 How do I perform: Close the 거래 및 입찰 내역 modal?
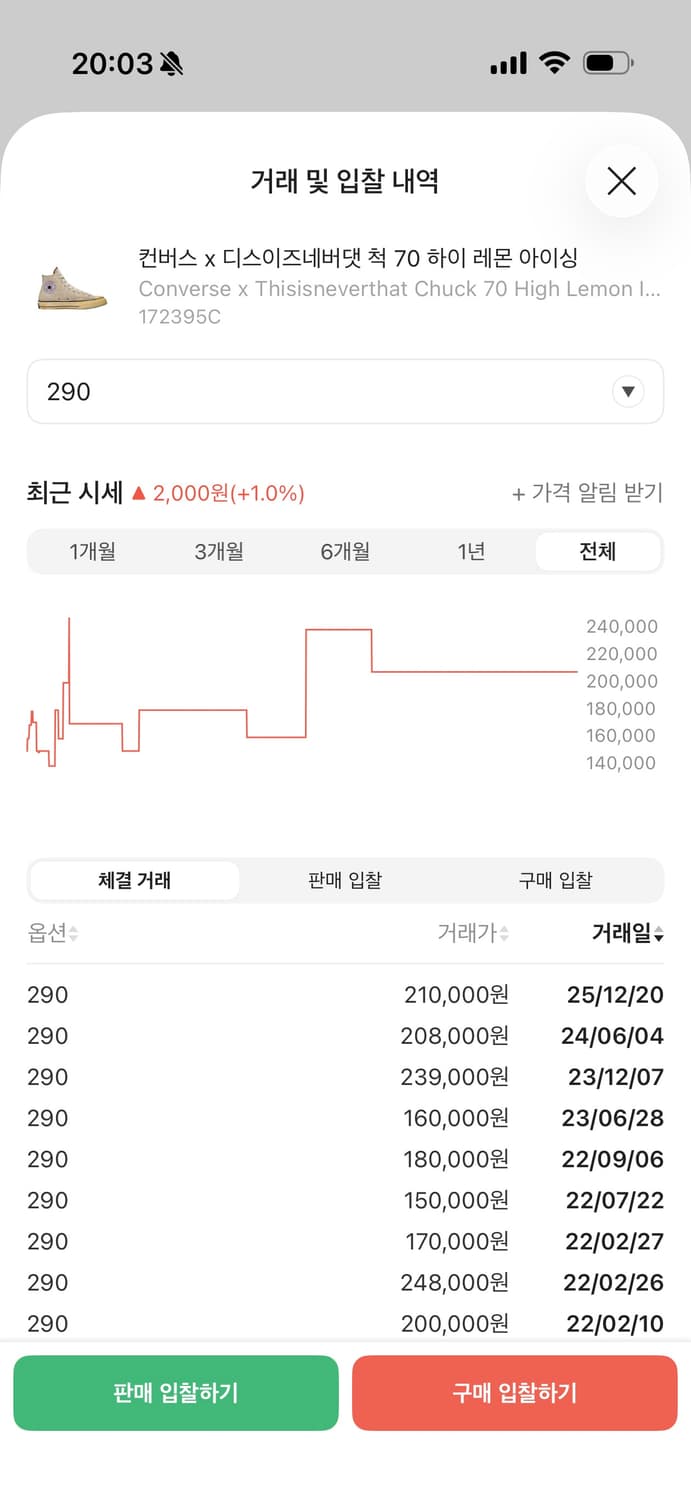click(621, 181)
